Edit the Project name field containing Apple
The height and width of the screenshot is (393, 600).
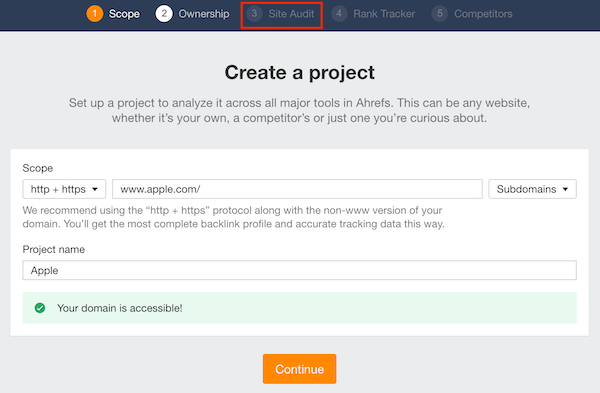click(299, 270)
